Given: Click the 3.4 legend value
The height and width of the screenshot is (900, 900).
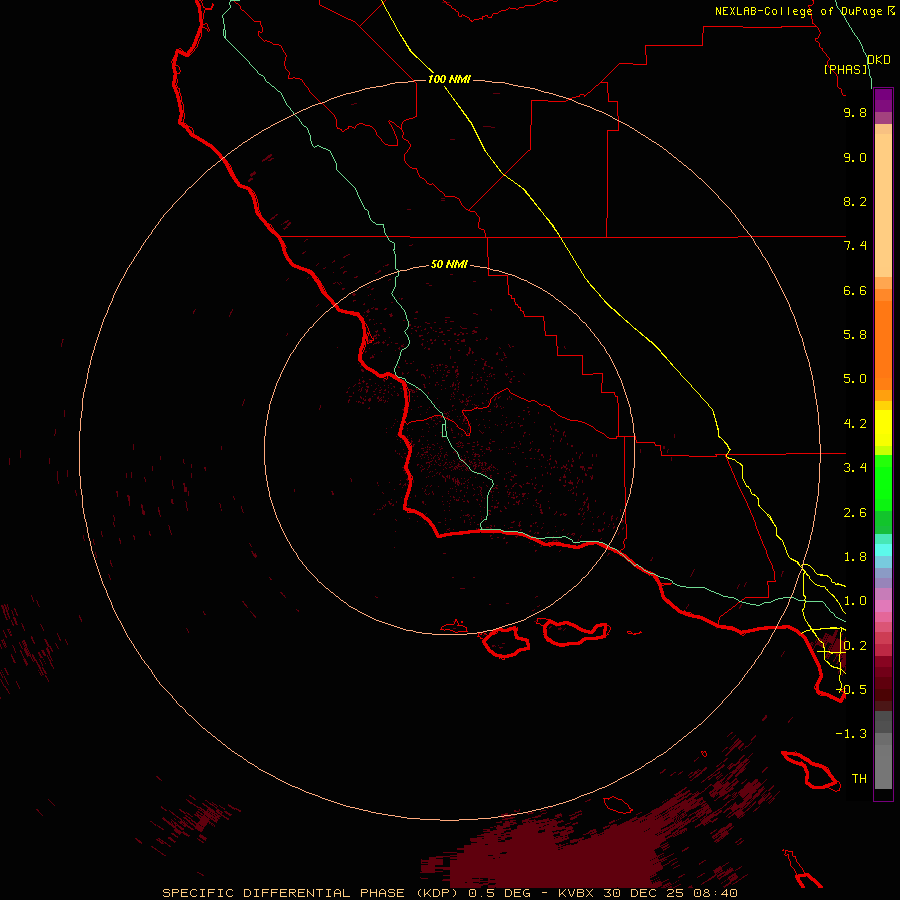Looking at the screenshot, I should point(855,468).
